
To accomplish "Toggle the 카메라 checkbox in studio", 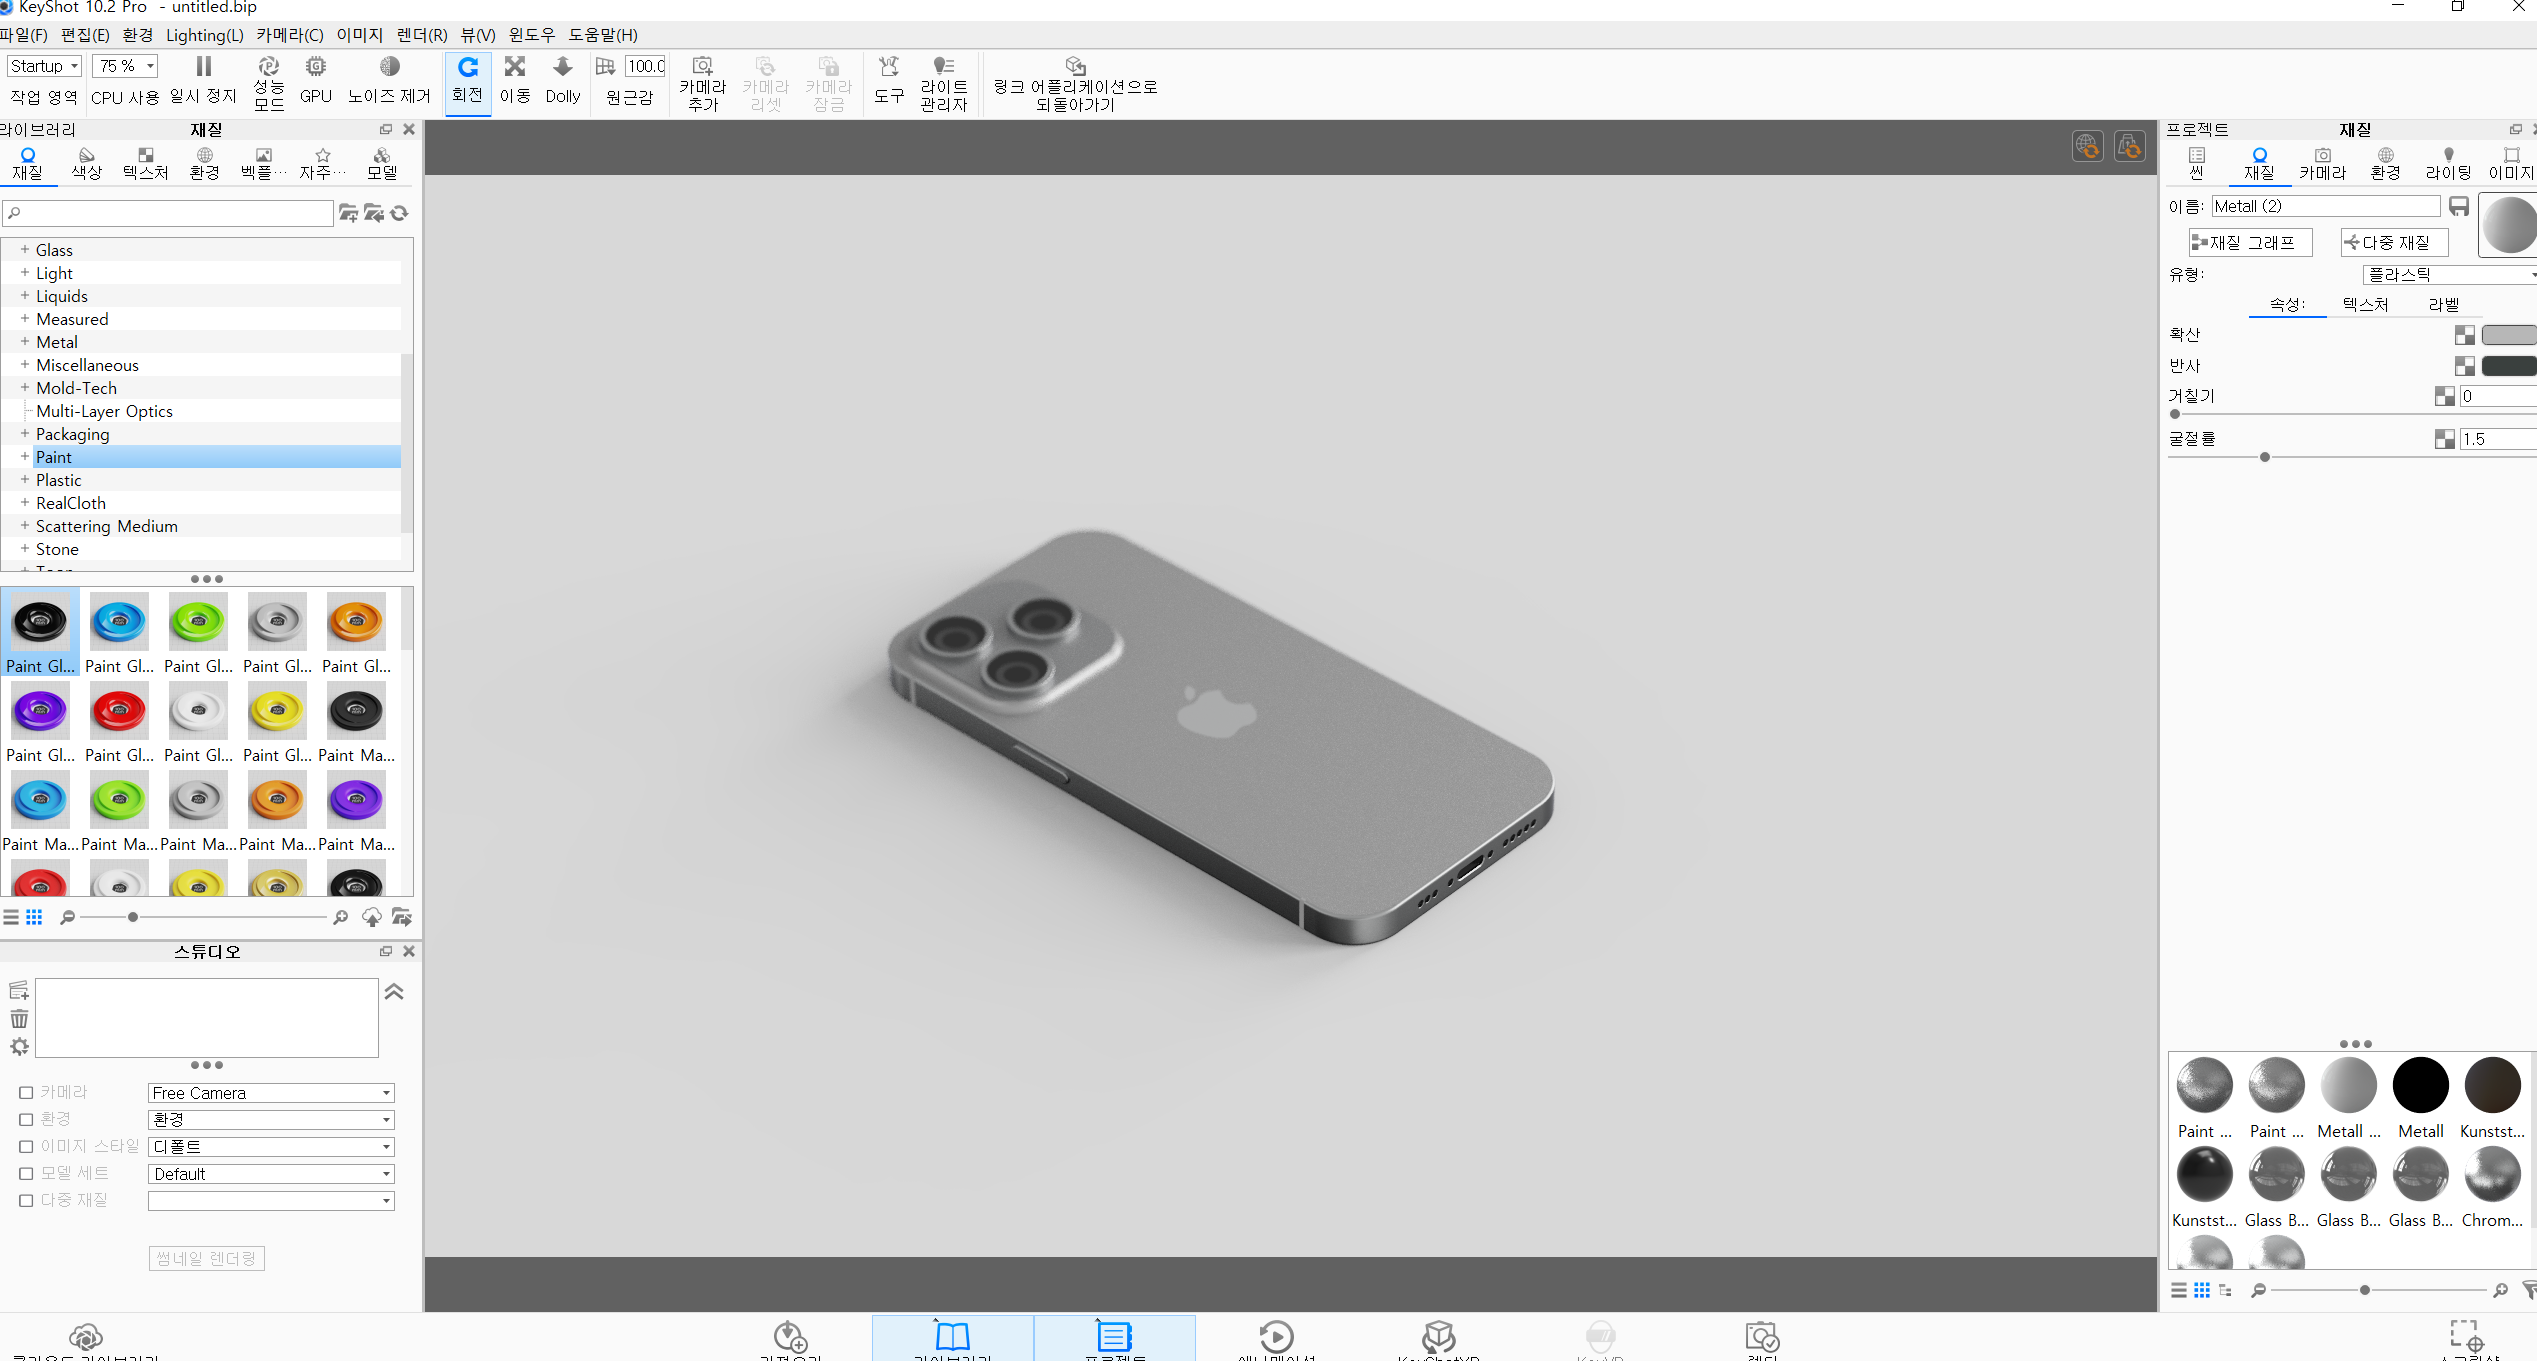I will 26,1093.
